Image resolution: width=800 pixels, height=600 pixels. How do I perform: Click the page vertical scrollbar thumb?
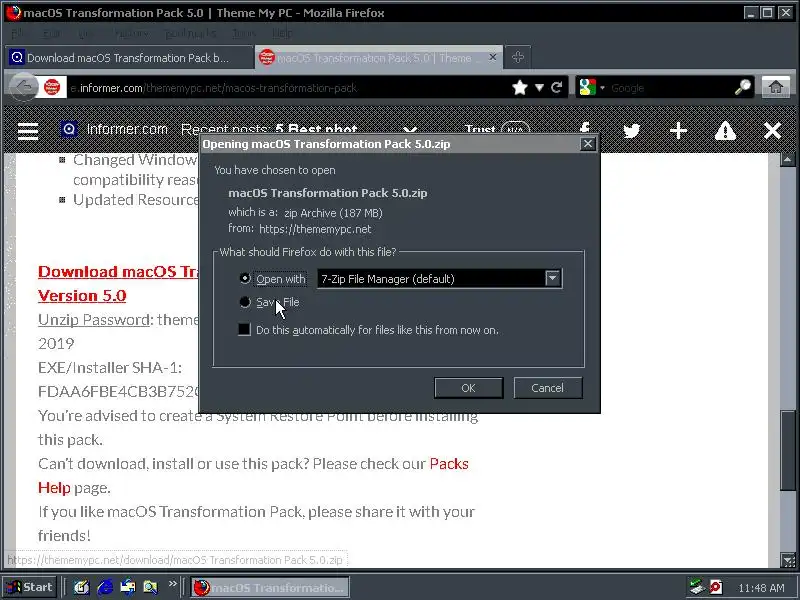[787, 449]
